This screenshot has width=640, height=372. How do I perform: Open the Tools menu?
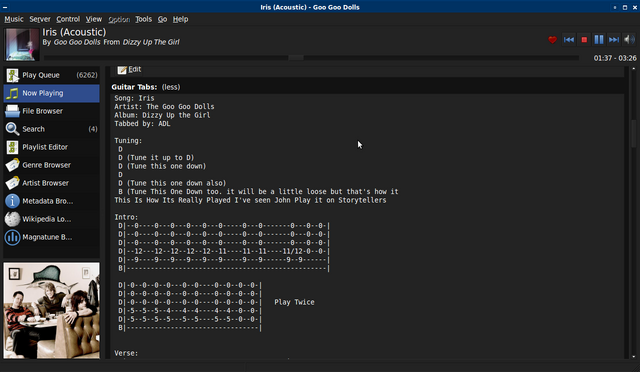pyautogui.click(x=143, y=19)
